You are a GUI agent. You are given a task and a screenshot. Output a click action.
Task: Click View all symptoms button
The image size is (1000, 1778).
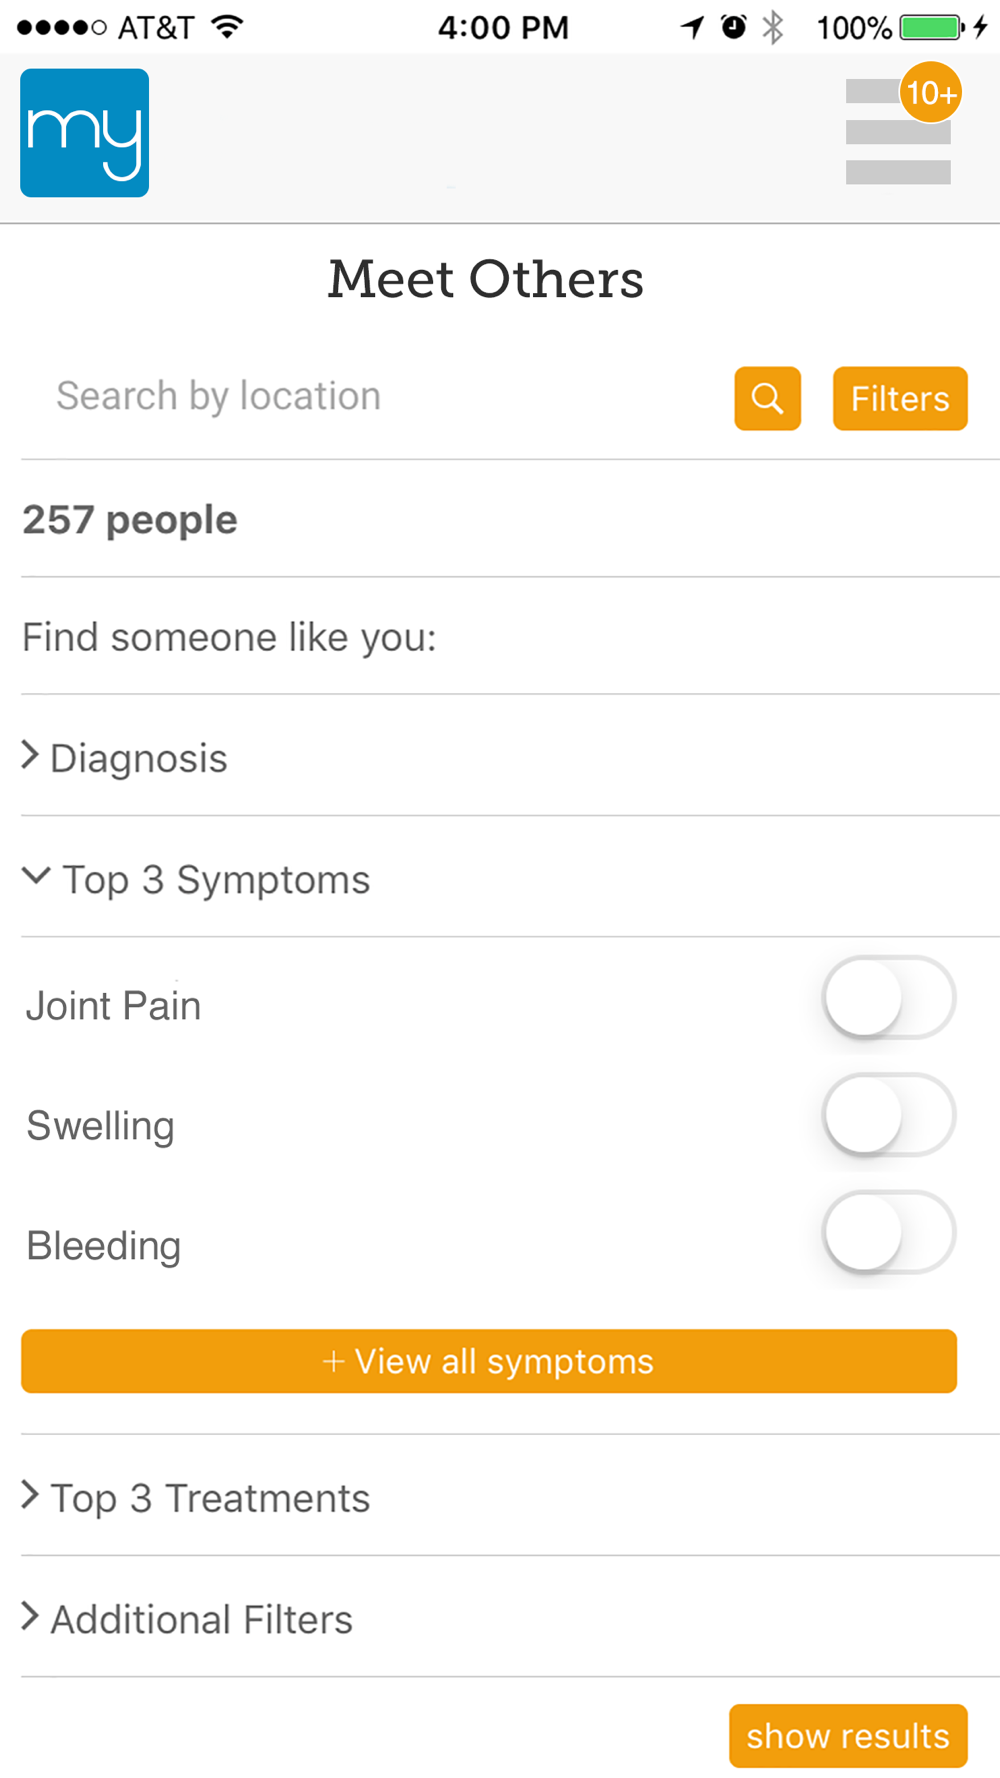pyautogui.click(x=489, y=1361)
